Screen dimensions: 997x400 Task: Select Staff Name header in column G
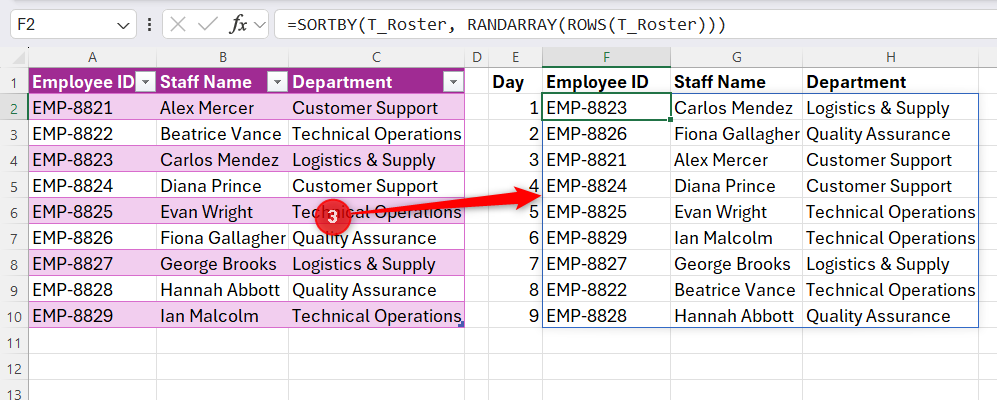click(736, 82)
